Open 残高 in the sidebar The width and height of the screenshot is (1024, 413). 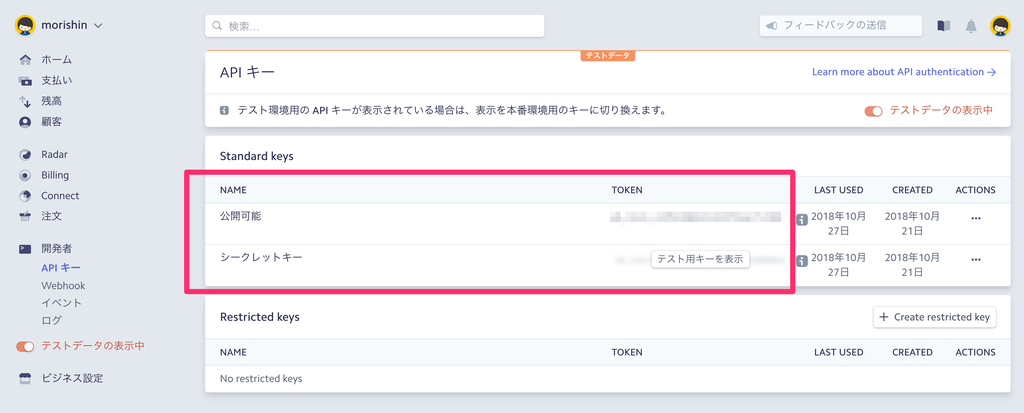pyautogui.click(x=52, y=101)
